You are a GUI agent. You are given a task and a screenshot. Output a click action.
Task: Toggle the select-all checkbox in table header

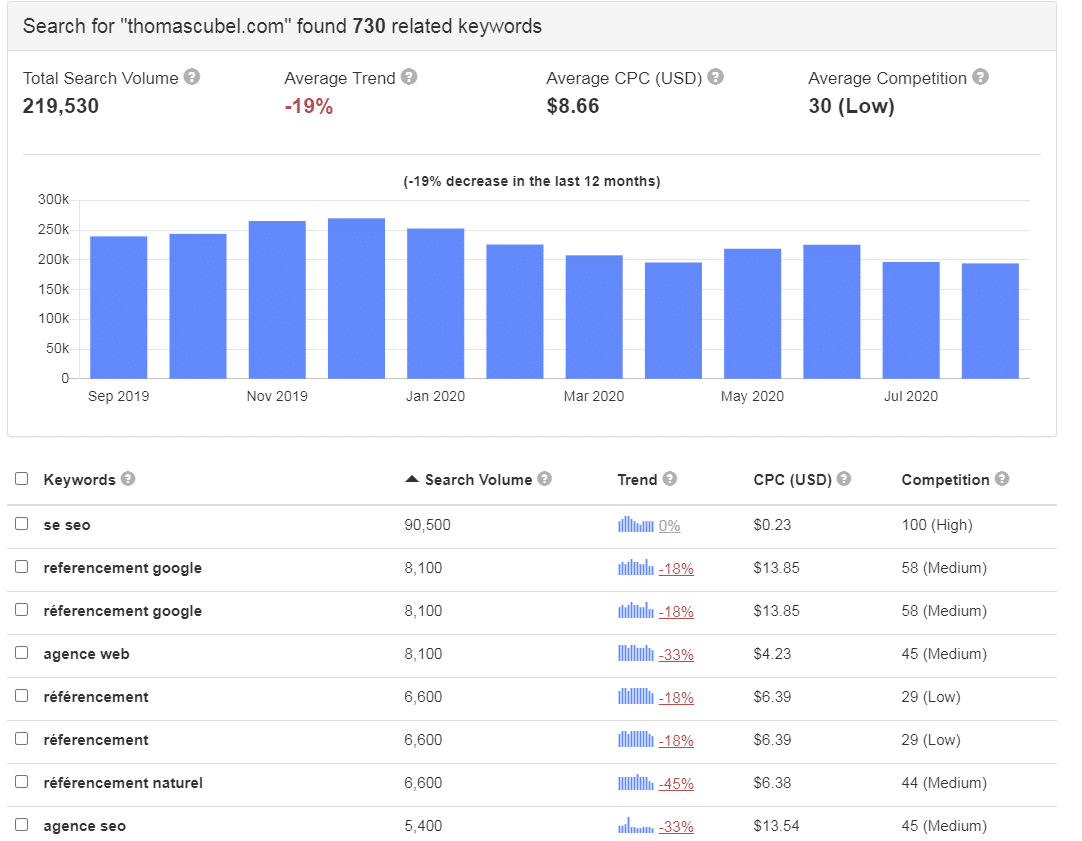click(21, 478)
